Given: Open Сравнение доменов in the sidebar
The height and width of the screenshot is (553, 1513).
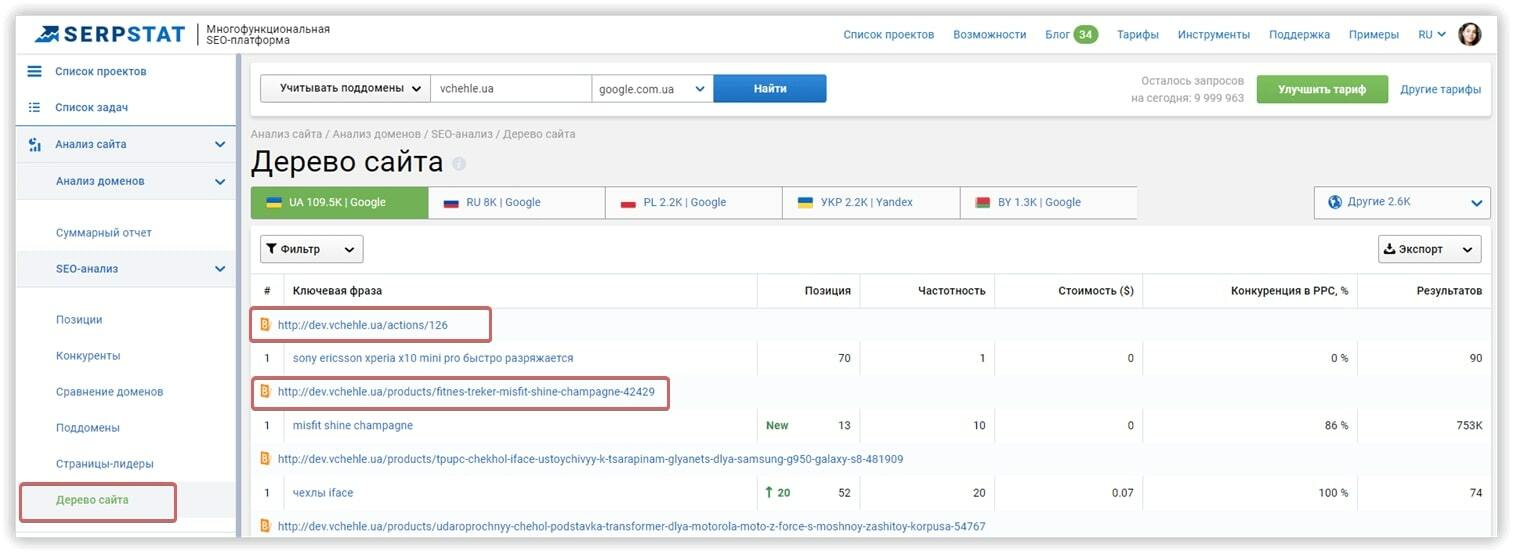Looking at the screenshot, I should (x=109, y=391).
